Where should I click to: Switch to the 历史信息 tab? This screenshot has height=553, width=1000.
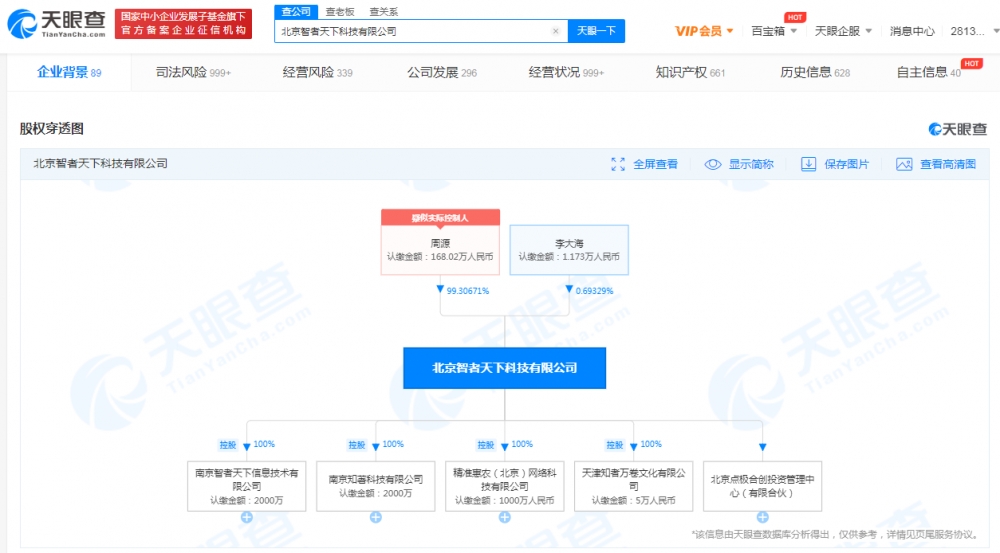815,72
